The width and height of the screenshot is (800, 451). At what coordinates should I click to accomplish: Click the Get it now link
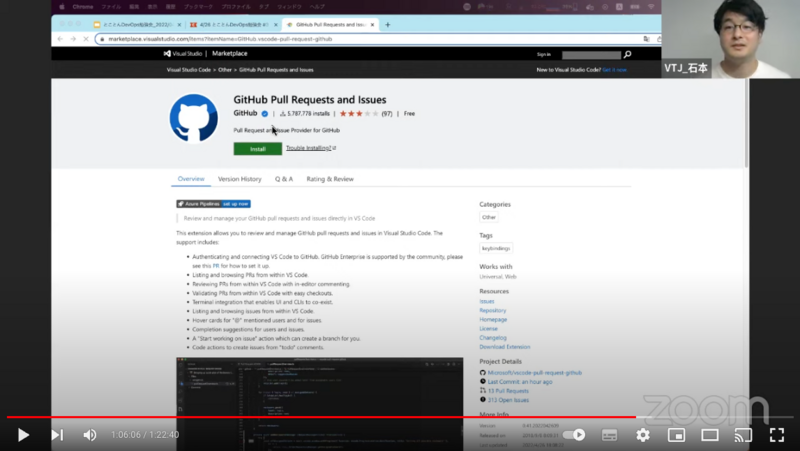(x=614, y=70)
